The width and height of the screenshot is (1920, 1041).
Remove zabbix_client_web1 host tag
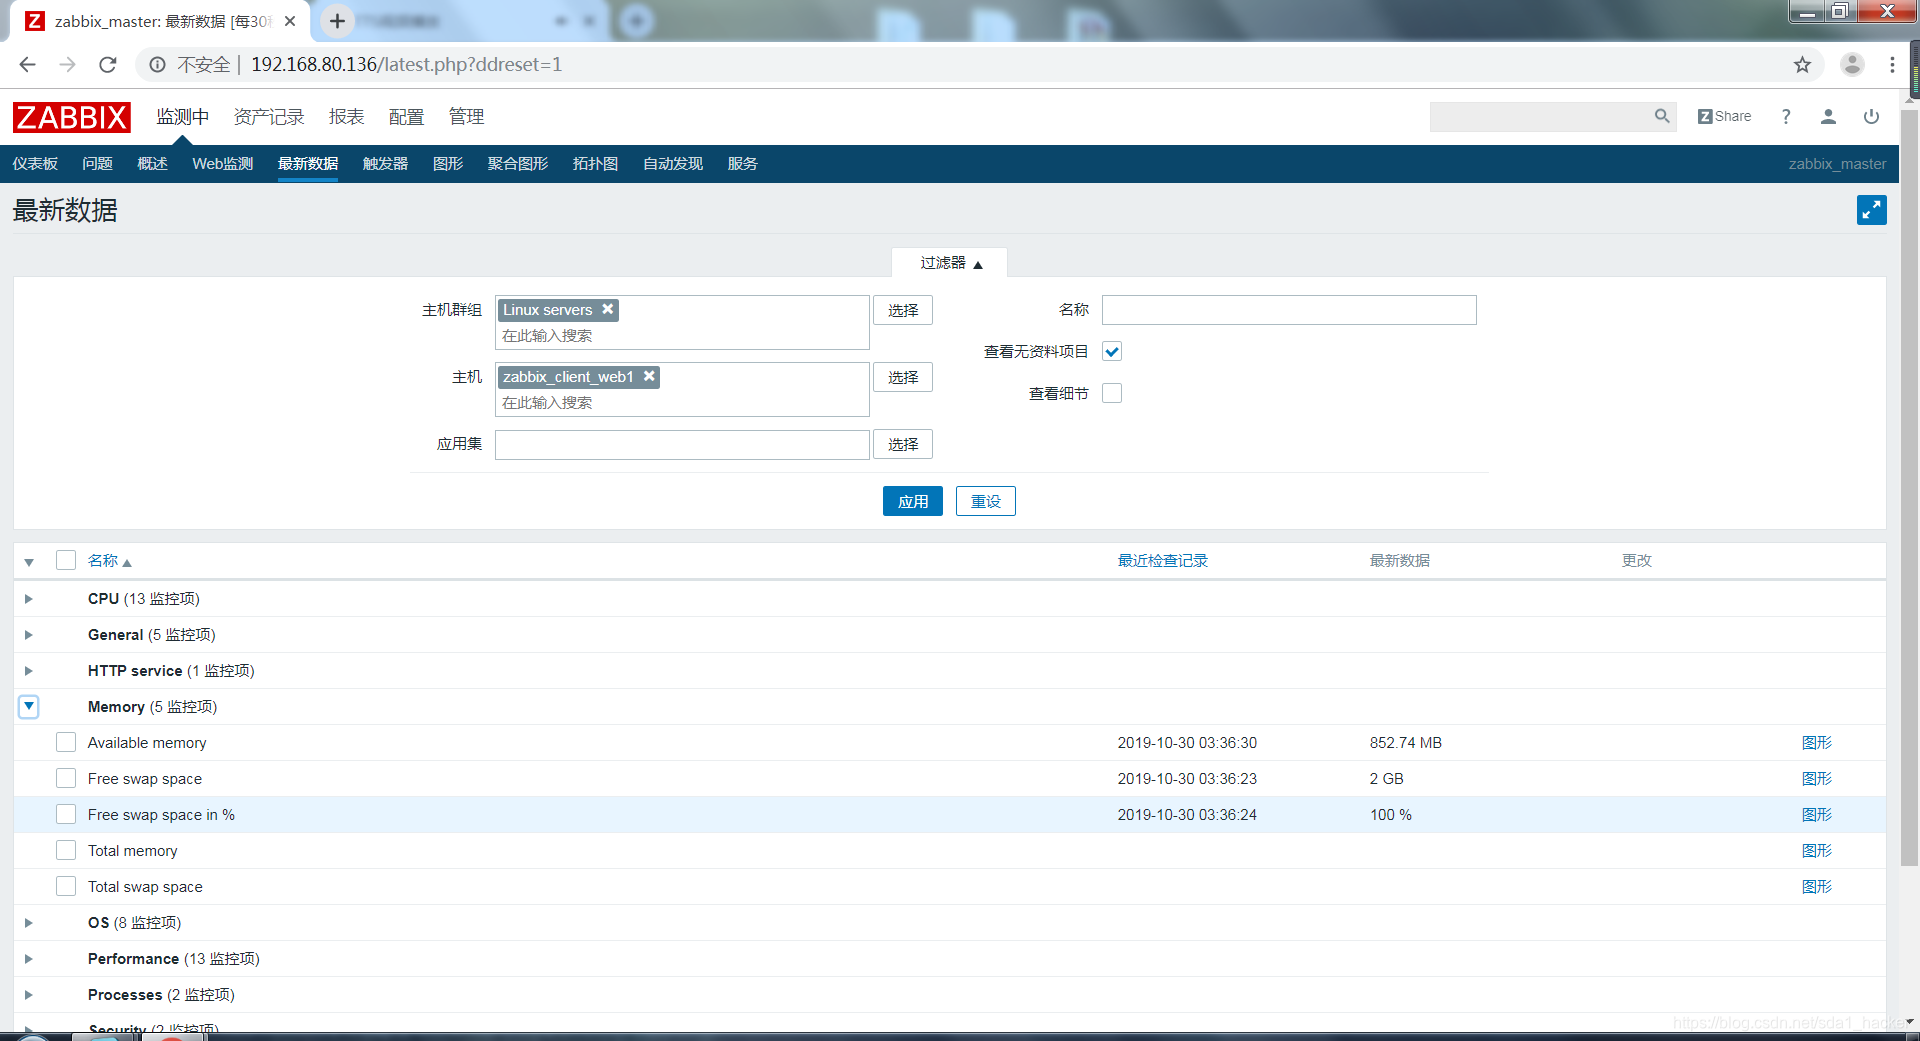pos(649,377)
